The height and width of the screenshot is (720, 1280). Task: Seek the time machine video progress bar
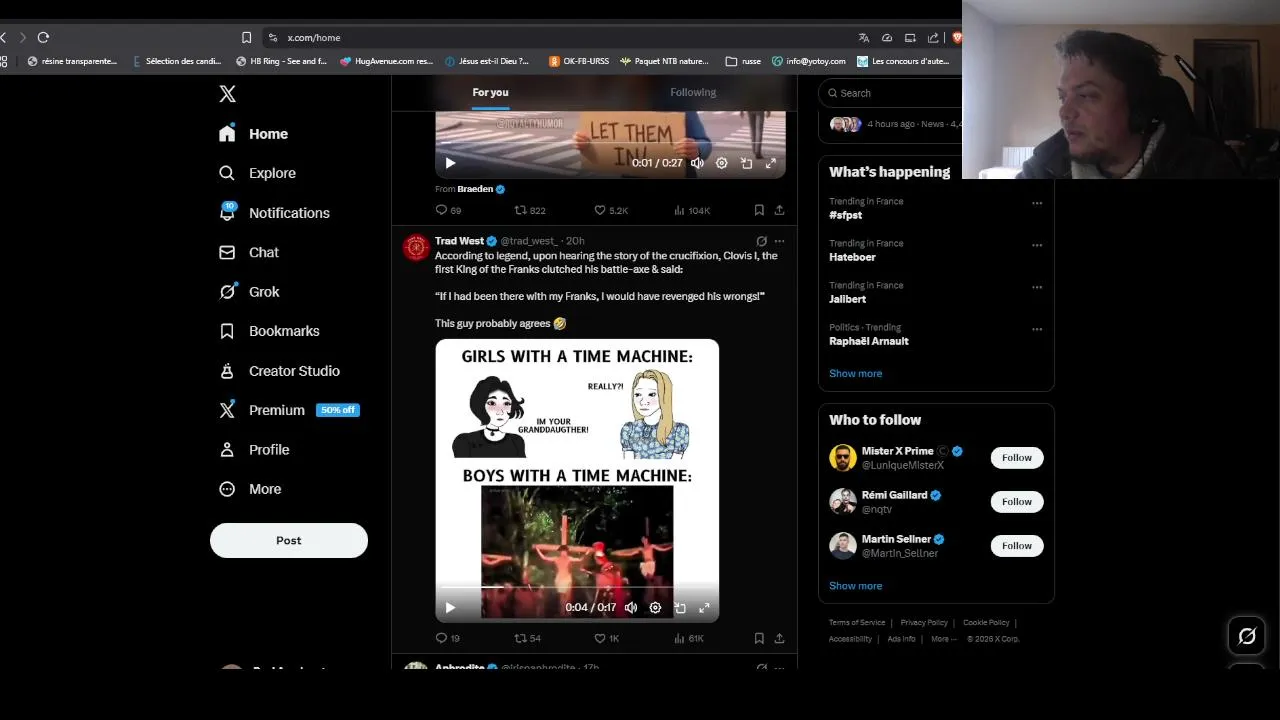pos(577,588)
